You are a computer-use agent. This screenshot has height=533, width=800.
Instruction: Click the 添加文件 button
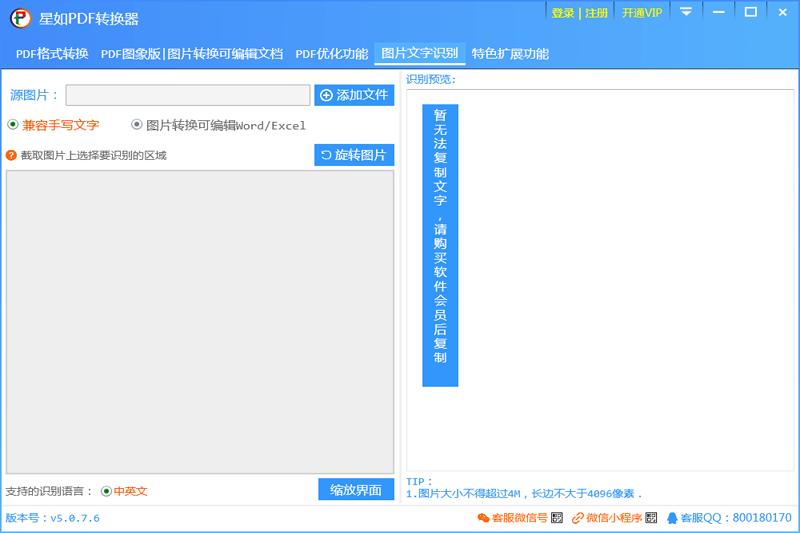pyautogui.click(x=354, y=95)
